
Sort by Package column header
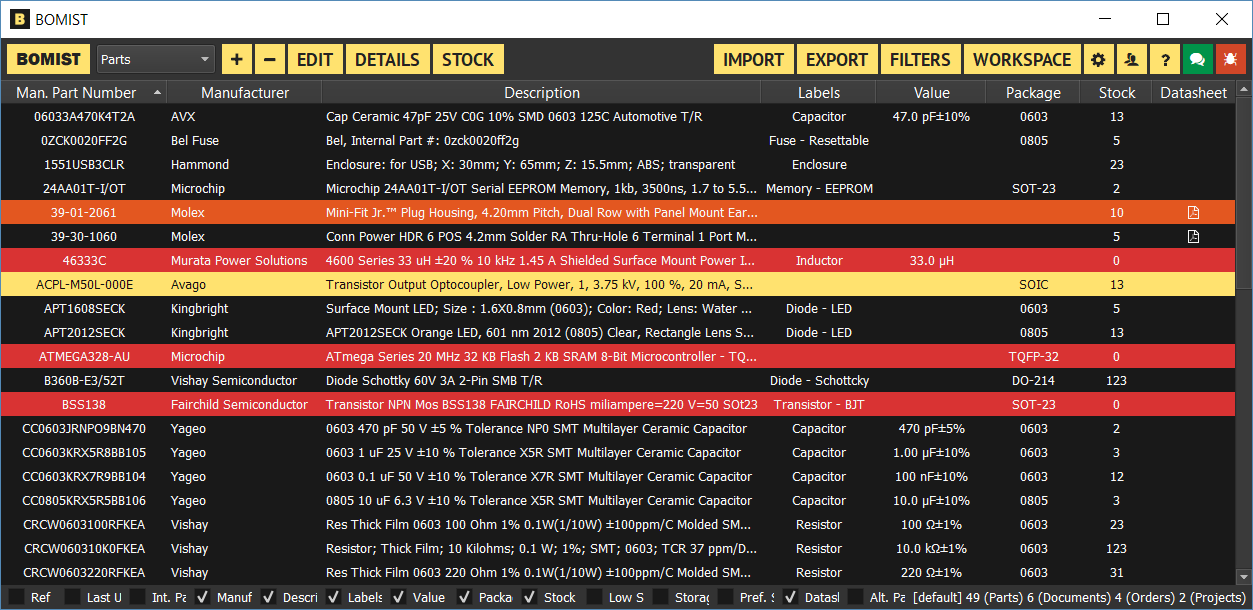[1033, 93]
